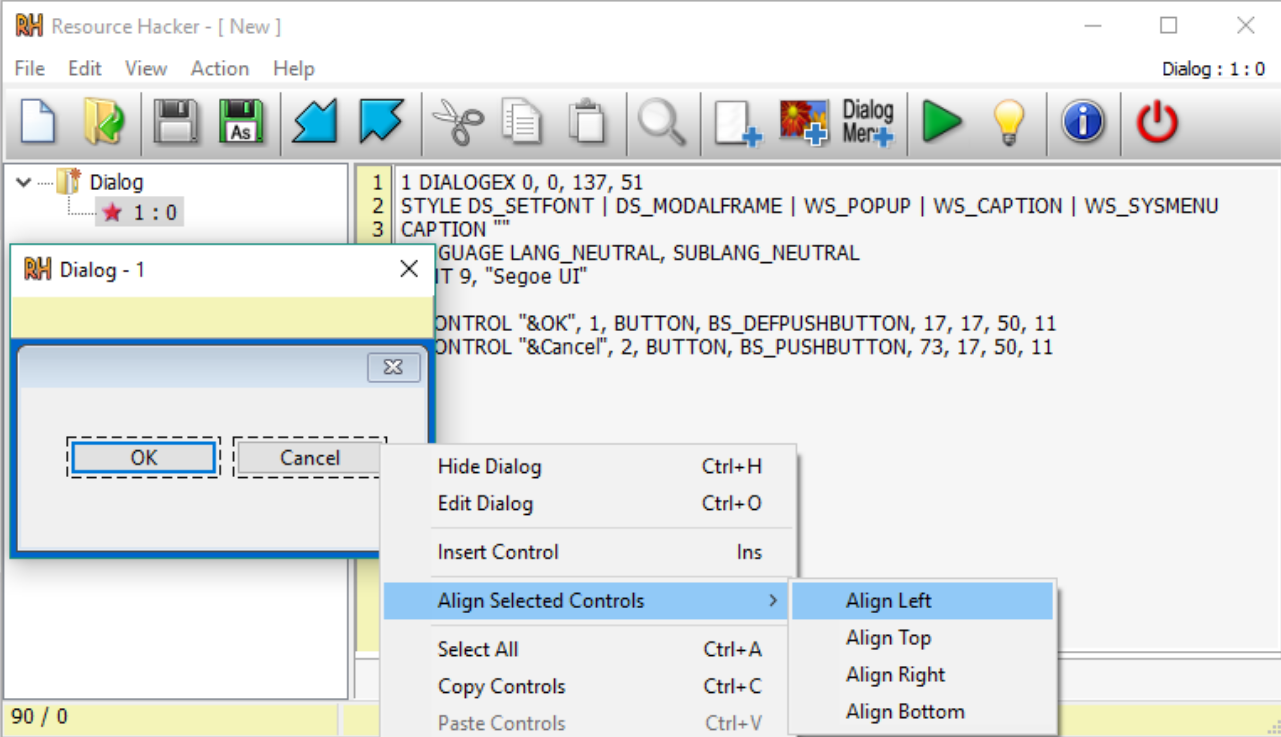Click the blue Info toolbar icon

tap(1083, 122)
